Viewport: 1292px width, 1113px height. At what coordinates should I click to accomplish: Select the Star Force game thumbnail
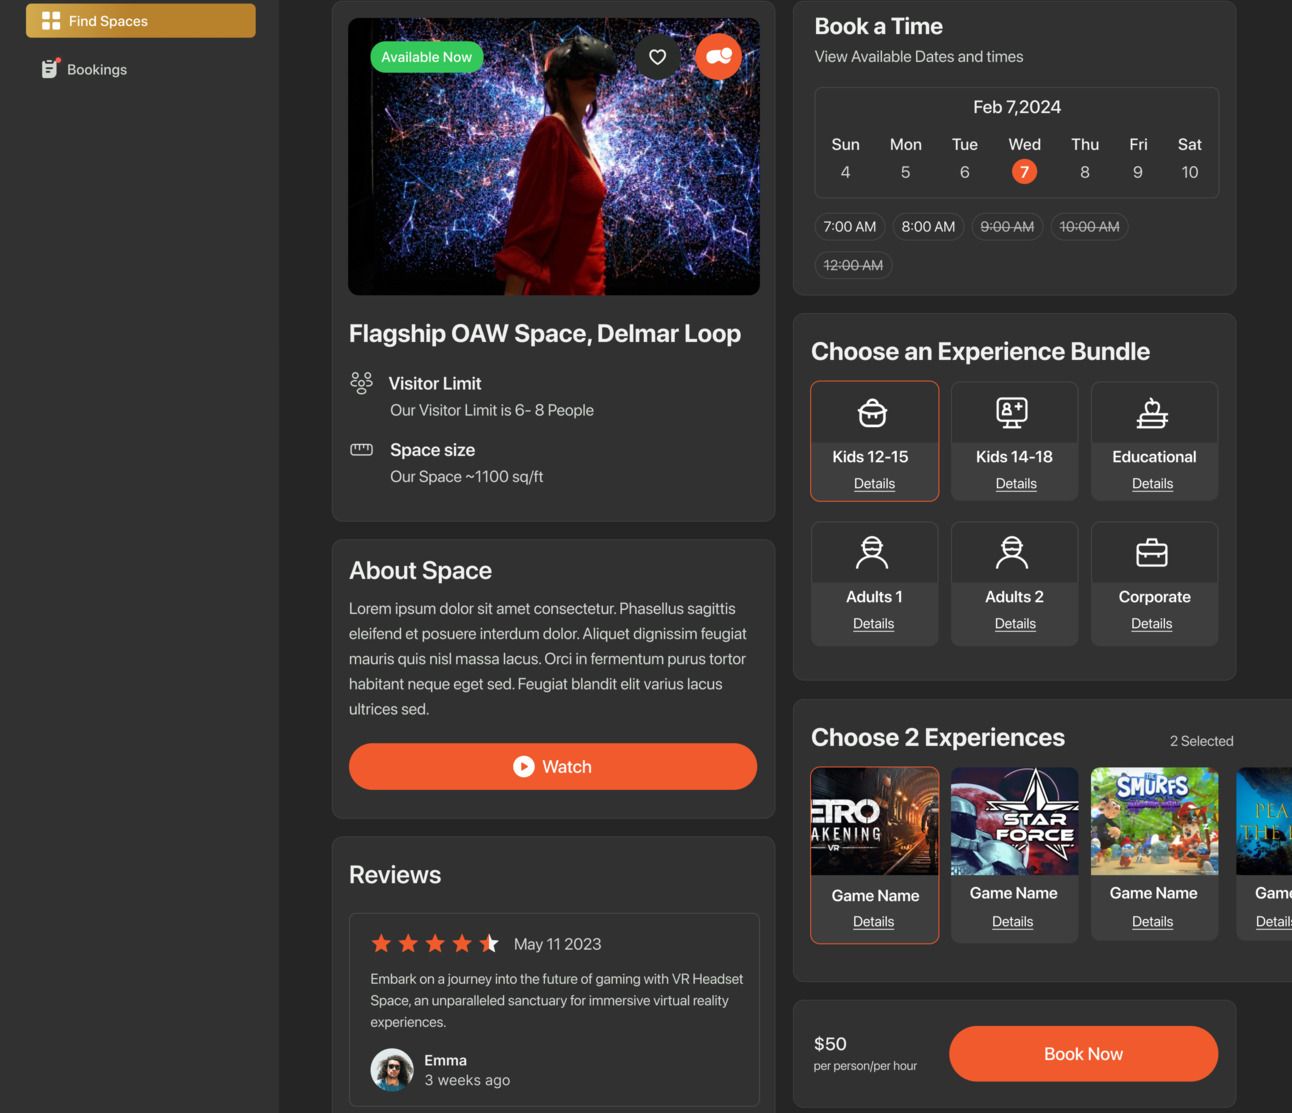coord(1014,821)
